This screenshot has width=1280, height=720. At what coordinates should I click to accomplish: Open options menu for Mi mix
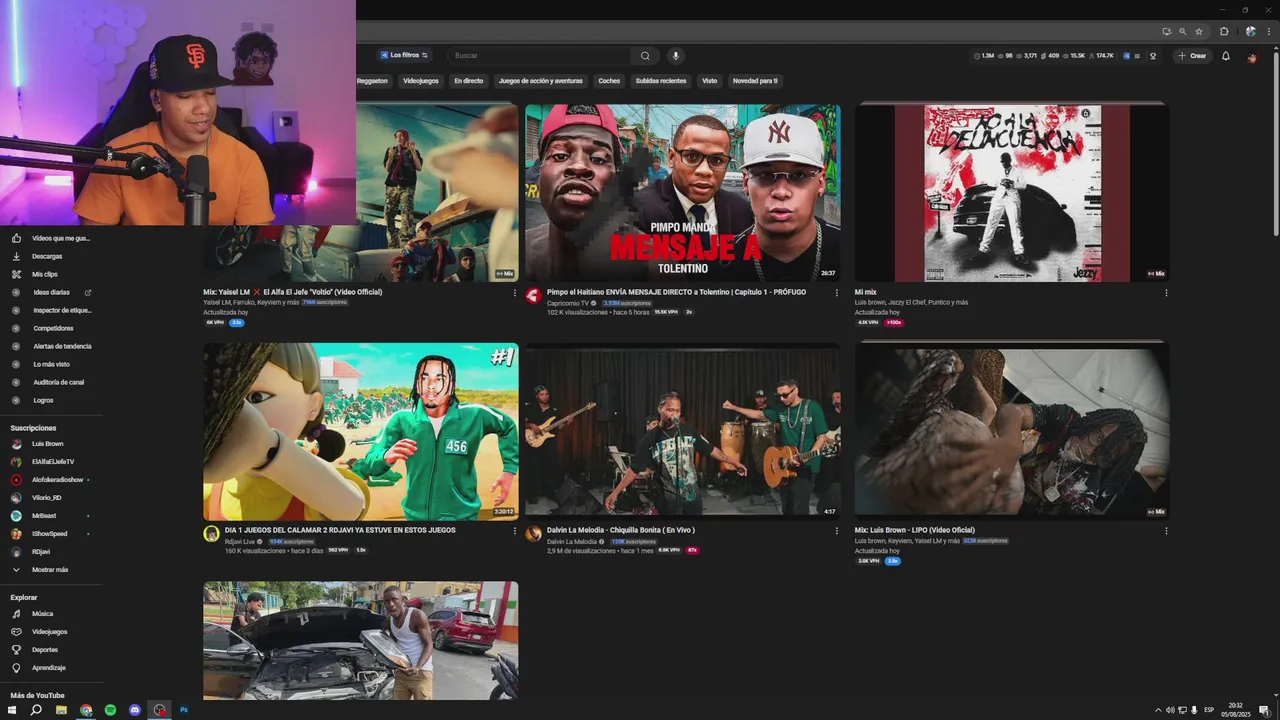[1166, 293]
